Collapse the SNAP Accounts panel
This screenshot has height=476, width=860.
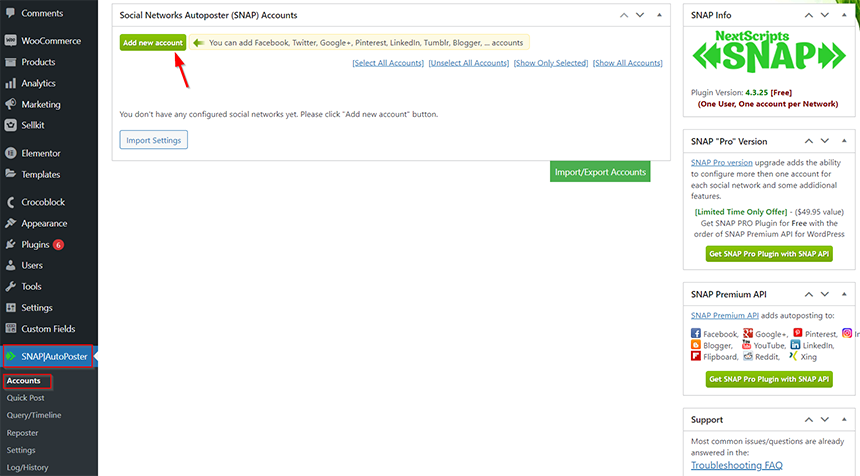[x=659, y=15]
